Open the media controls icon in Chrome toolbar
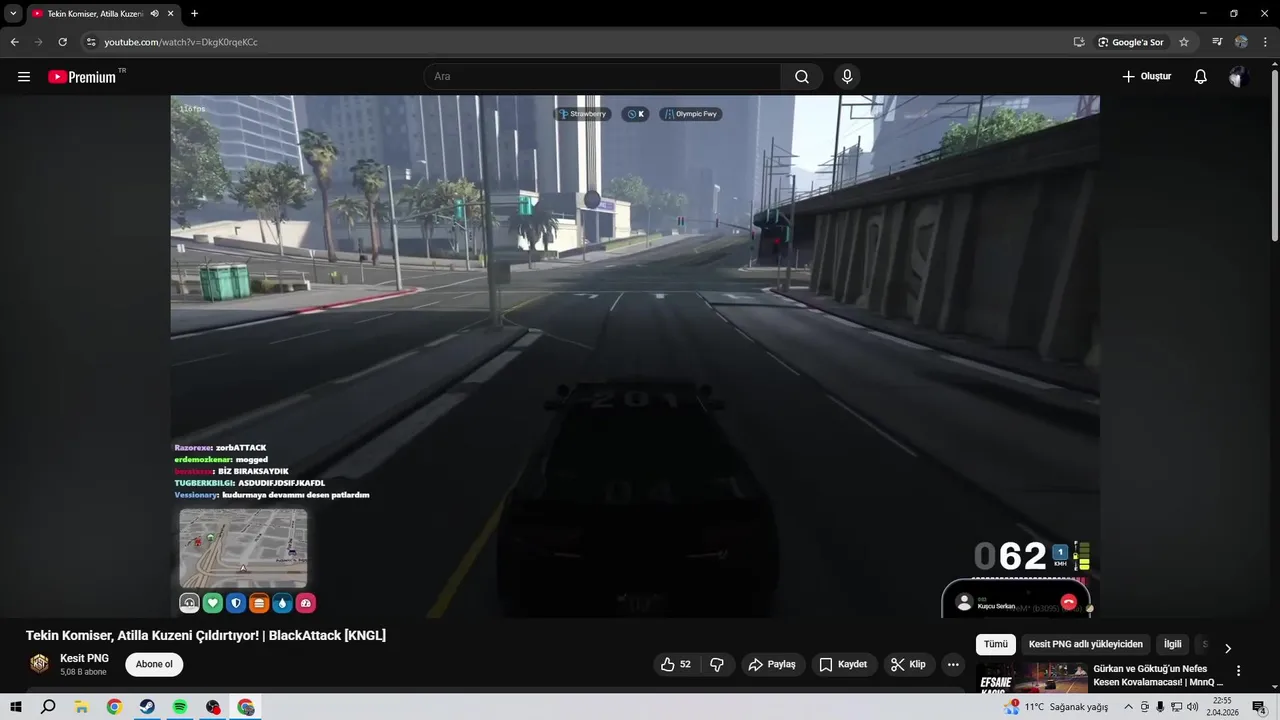Image resolution: width=1280 pixels, height=720 pixels. 1217,42
